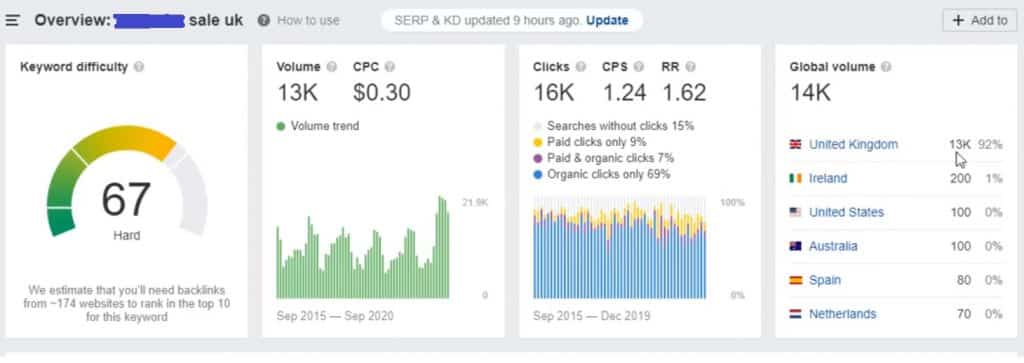
Task: Click the yellow Paid clicks only legend dot
Action: tap(537, 142)
